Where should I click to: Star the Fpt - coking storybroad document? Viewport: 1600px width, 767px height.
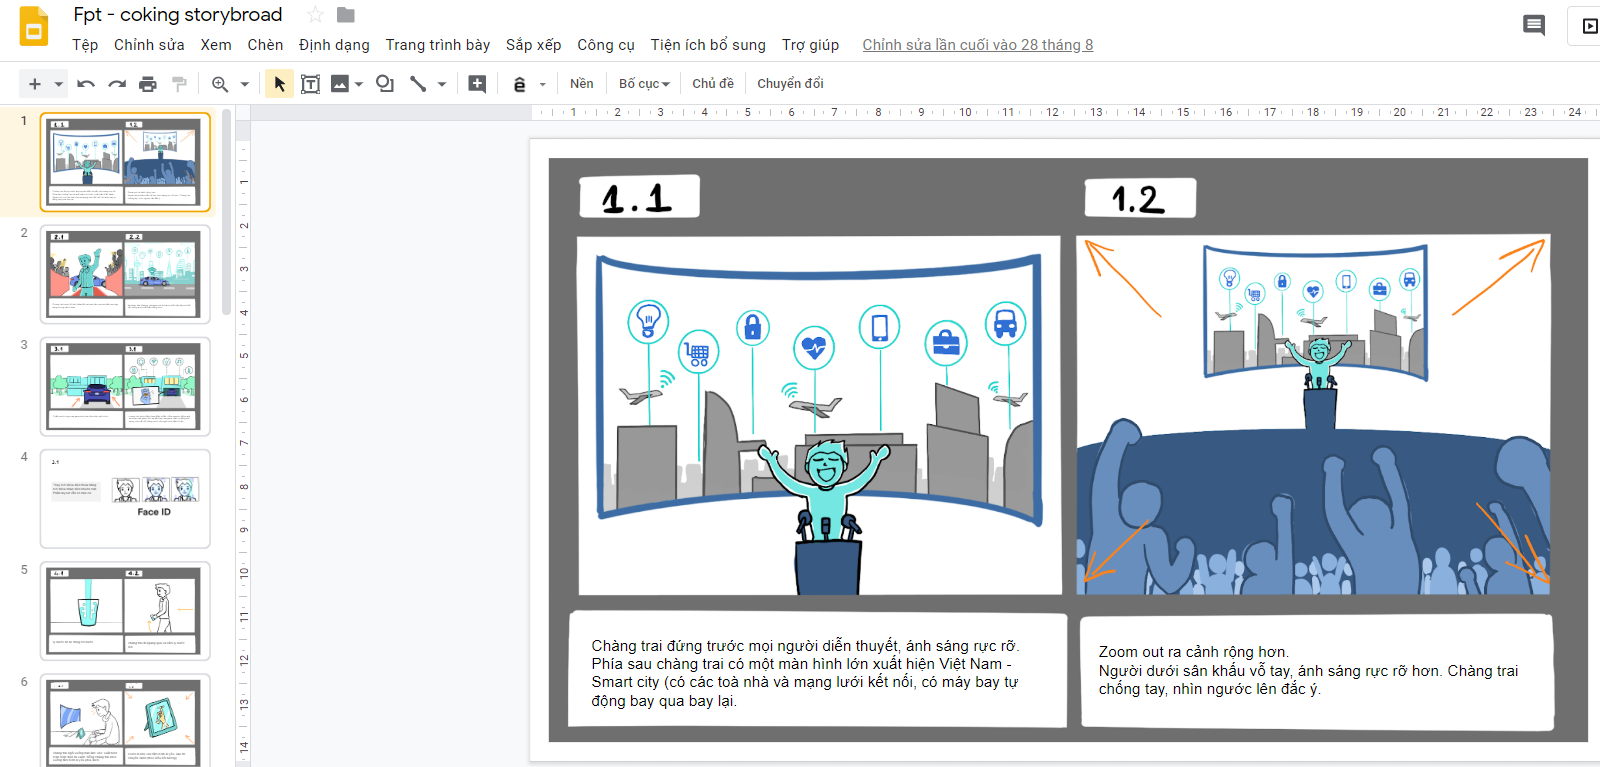pos(315,15)
